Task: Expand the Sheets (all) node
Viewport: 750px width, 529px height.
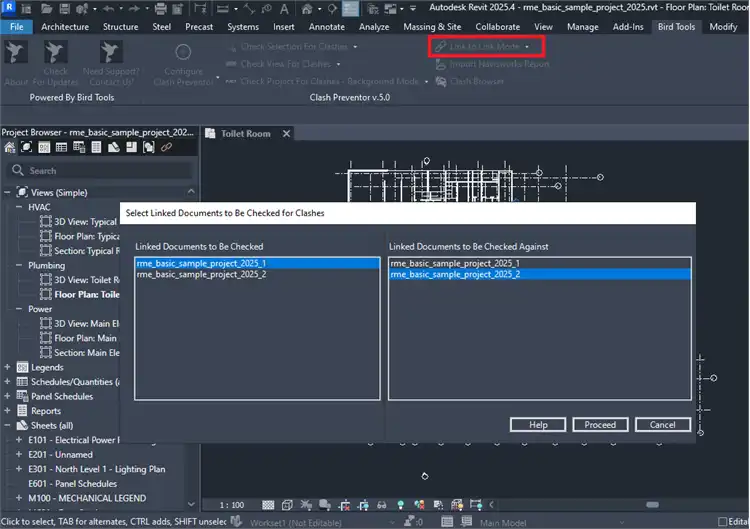Action: 8,425
